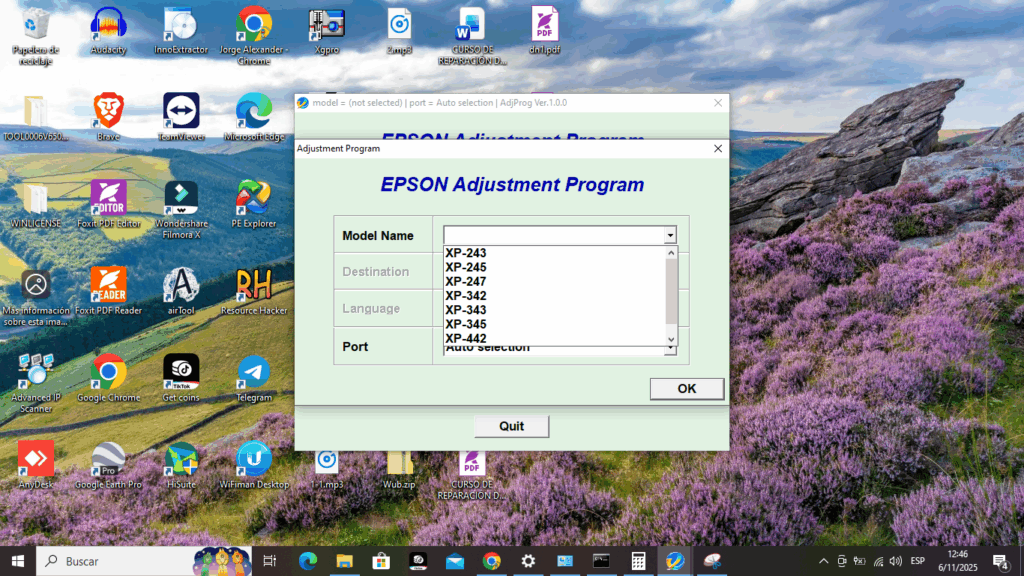The image size is (1024, 576).
Task: Select the TeamViewer desktop icon
Action: pos(181,112)
